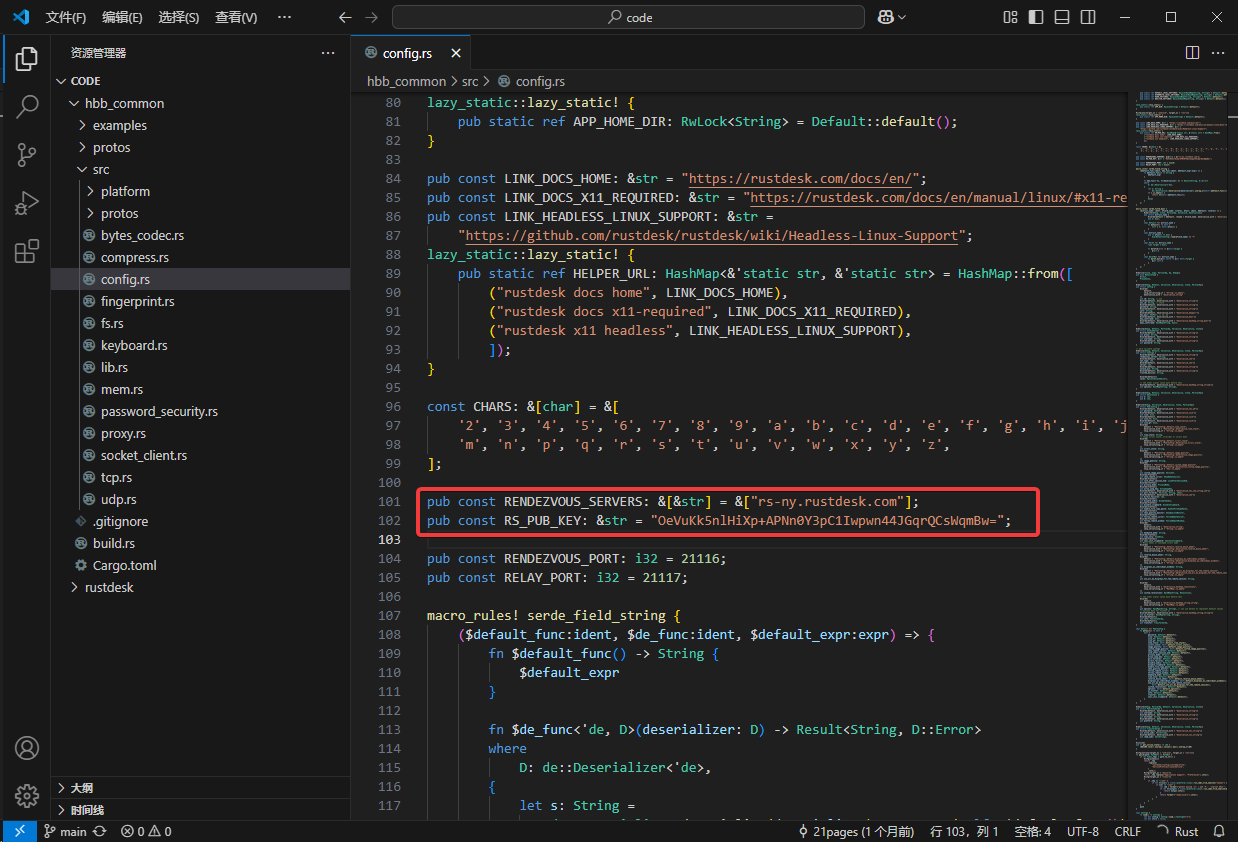Viewport: 1238px width, 842px height.
Task: Open the Accounts menu icon
Action: tap(27, 748)
